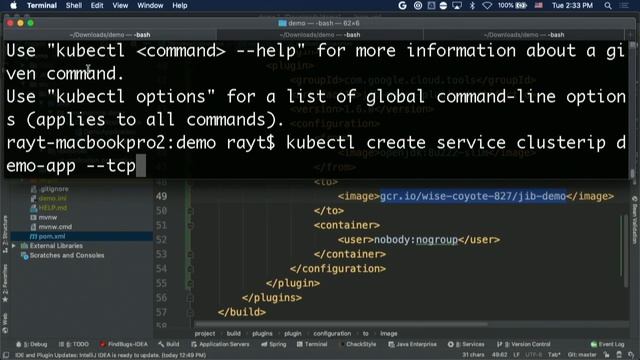Screen dimensions: 640x360
Task: Open the CheckStyle tool window
Action: (x=358, y=344)
